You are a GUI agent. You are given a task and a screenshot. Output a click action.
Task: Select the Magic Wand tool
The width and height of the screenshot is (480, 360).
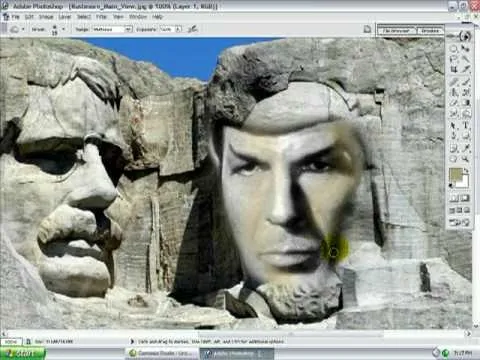466,59
